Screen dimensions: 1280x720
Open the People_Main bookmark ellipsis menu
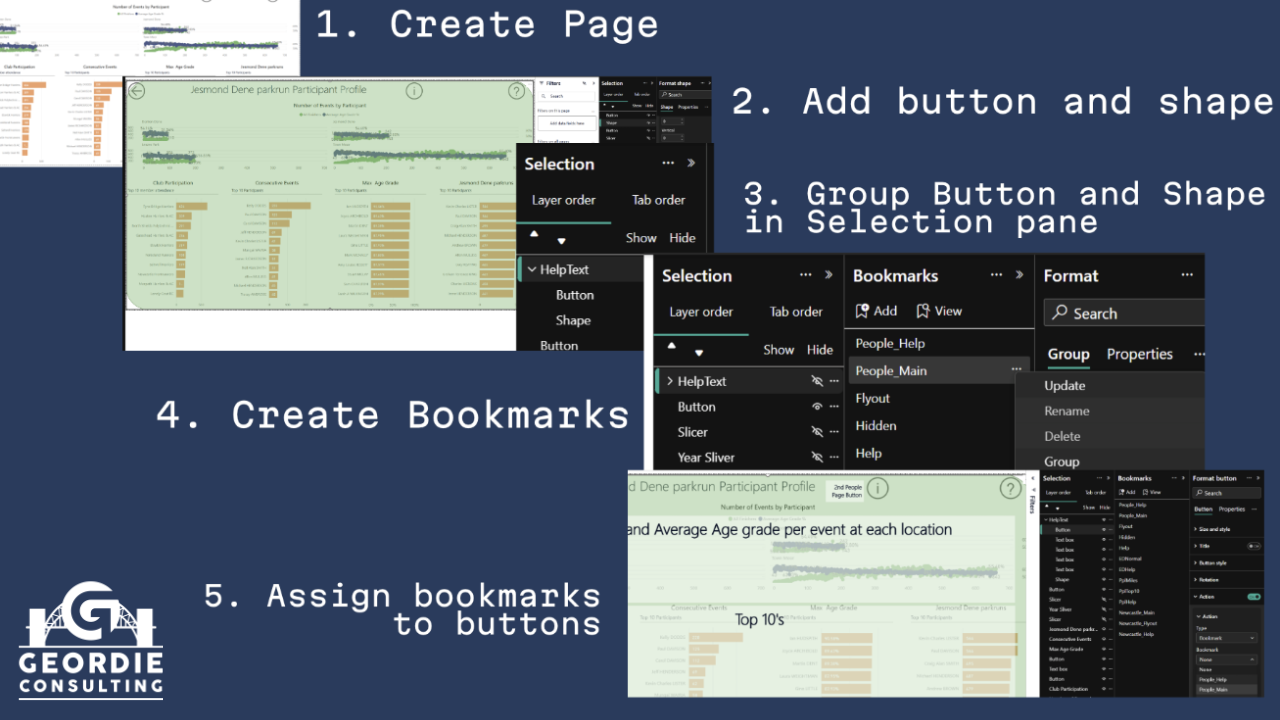(x=1016, y=370)
